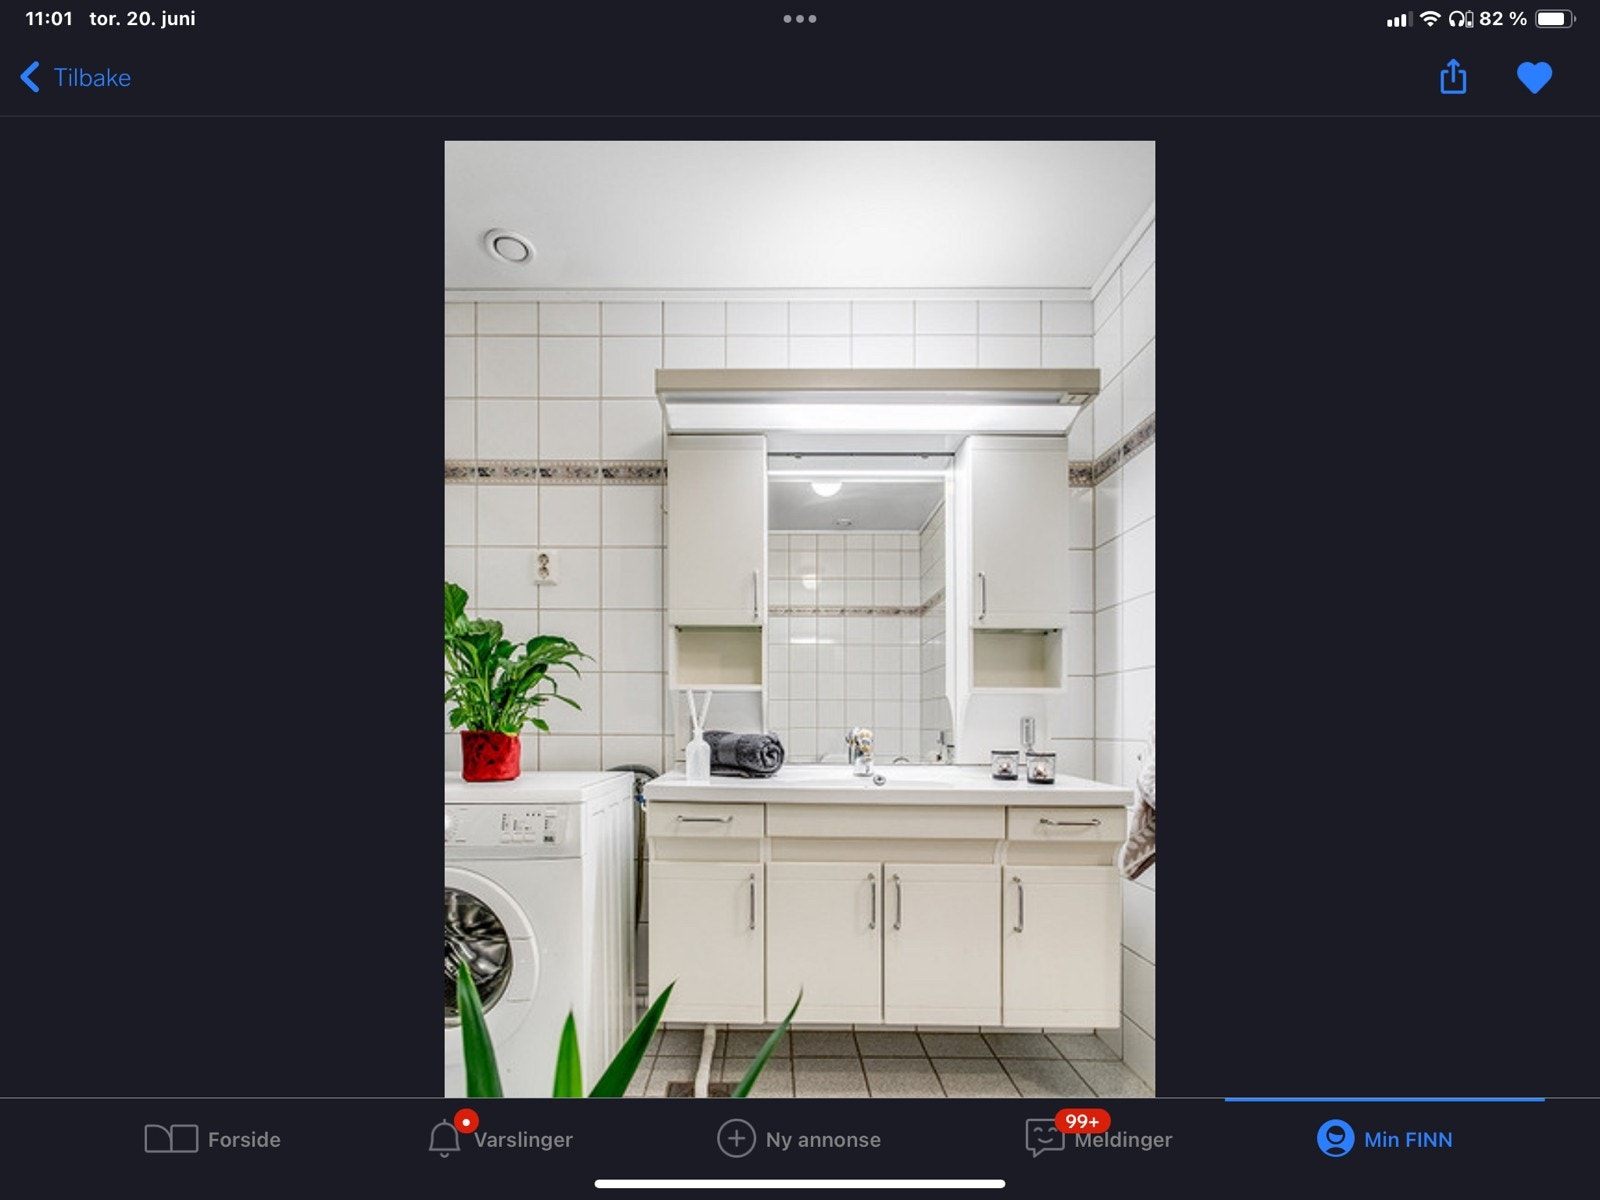Screen dimensions: 1600x1200
Task: Open the Ny annonse tab
Action: pyautogui.click(x=799, y=1139)
